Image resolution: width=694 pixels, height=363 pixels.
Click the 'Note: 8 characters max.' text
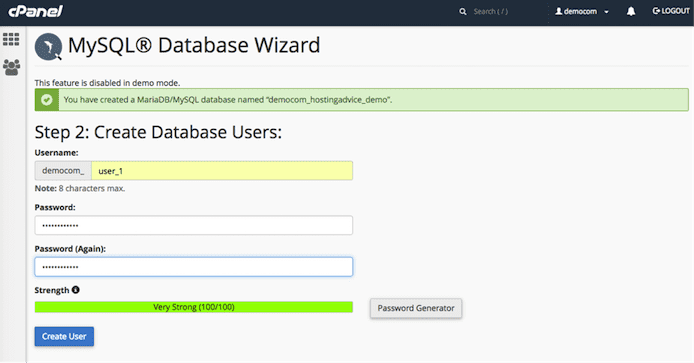[80, 189]
